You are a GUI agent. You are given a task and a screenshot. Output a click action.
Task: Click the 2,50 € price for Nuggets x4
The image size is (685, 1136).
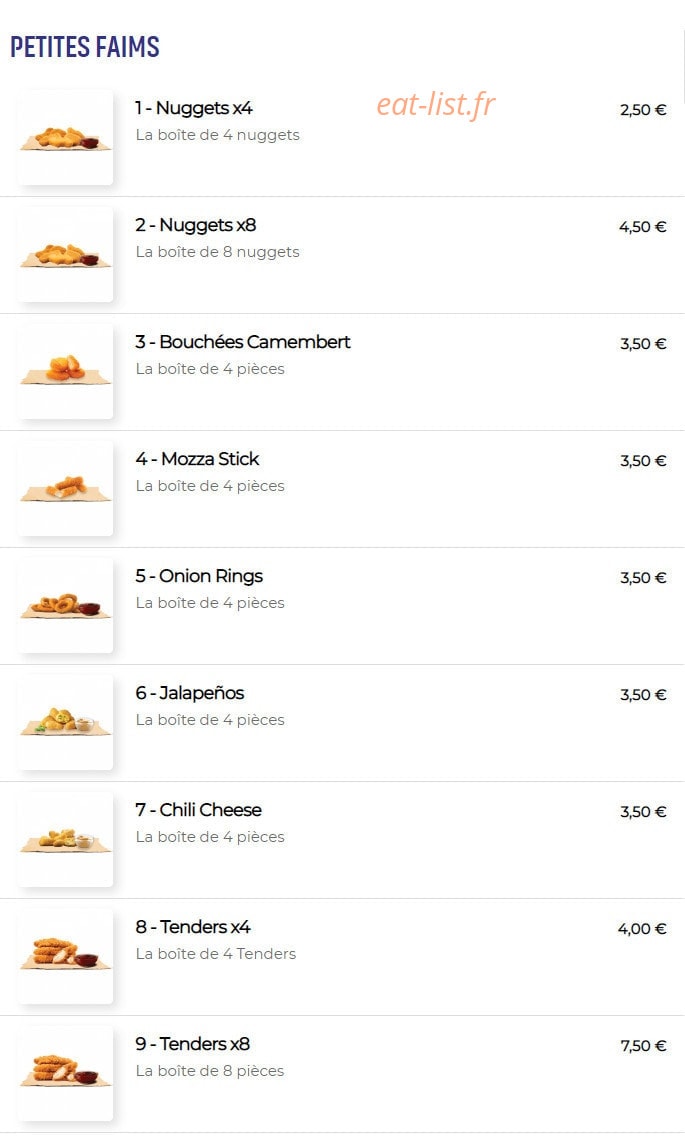pos(643,110)
